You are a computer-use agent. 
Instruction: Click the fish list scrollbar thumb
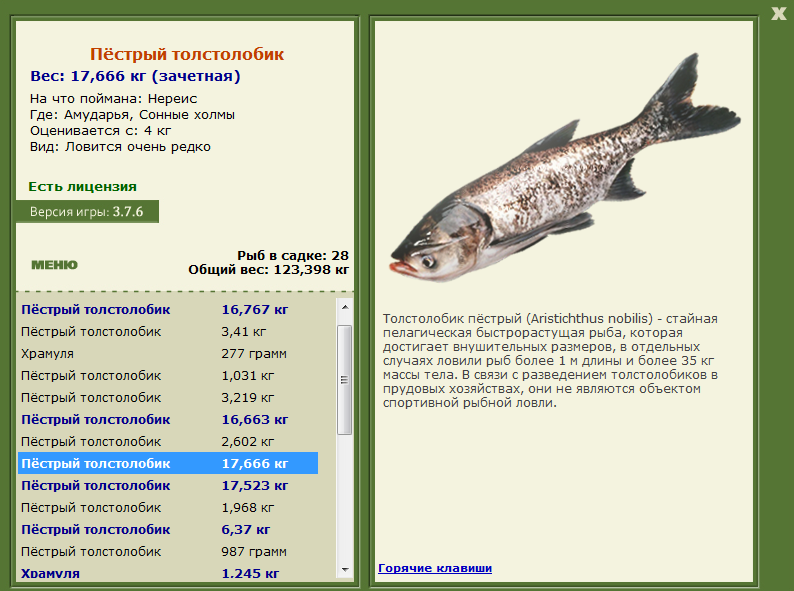pyautogui.click(x=345, y=380)
